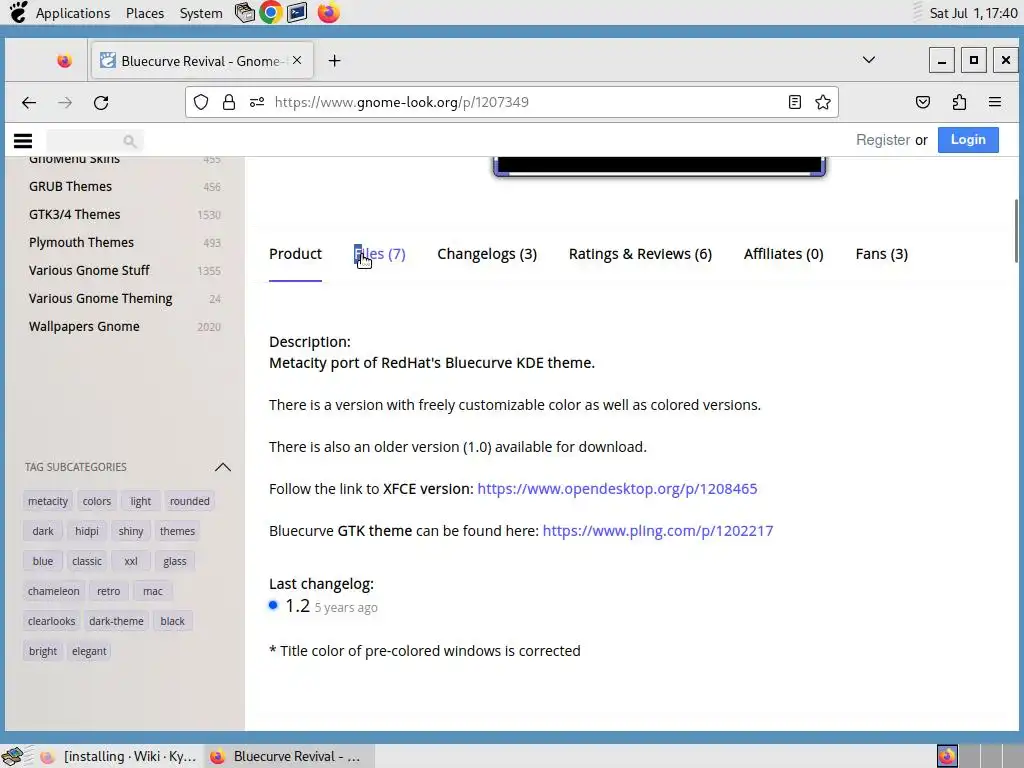Screen dimensions: 1024x768
Task: Open site permissions icon in address bar
Action: coord(257,102)
